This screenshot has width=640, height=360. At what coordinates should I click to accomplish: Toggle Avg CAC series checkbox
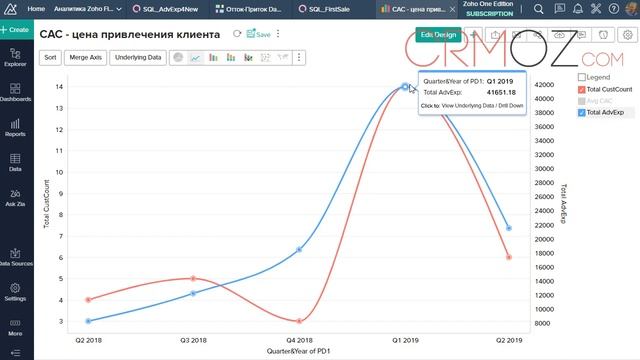tap(582, 101)
